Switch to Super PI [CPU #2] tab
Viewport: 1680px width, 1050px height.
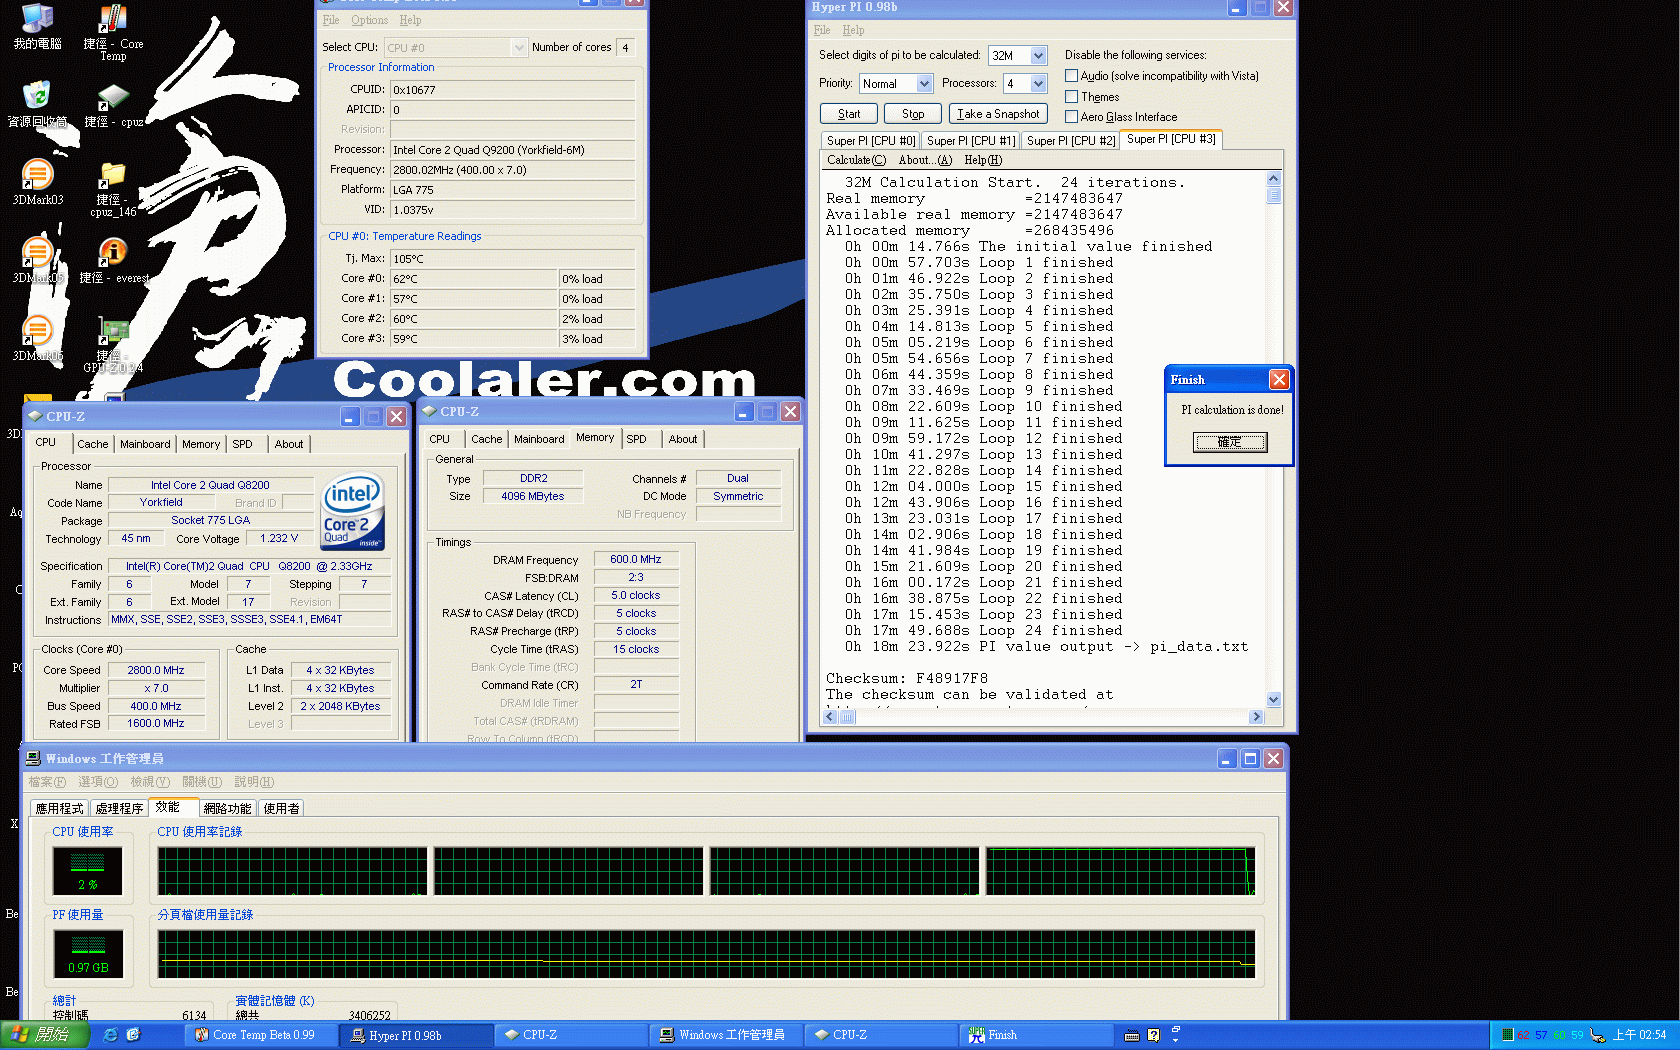point(1070,141)
